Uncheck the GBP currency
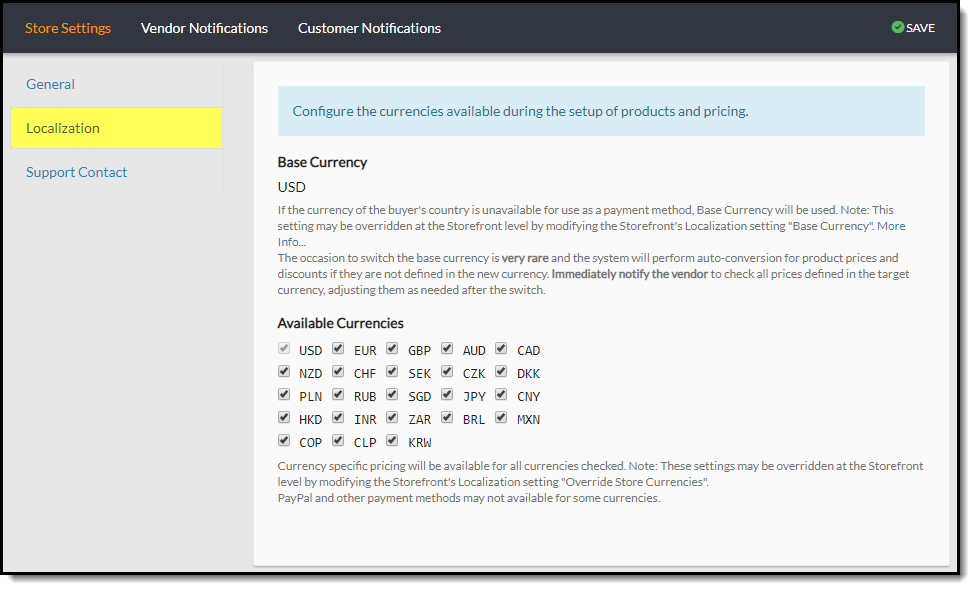This screenshot has height=590, width=975. pos(392,348)
